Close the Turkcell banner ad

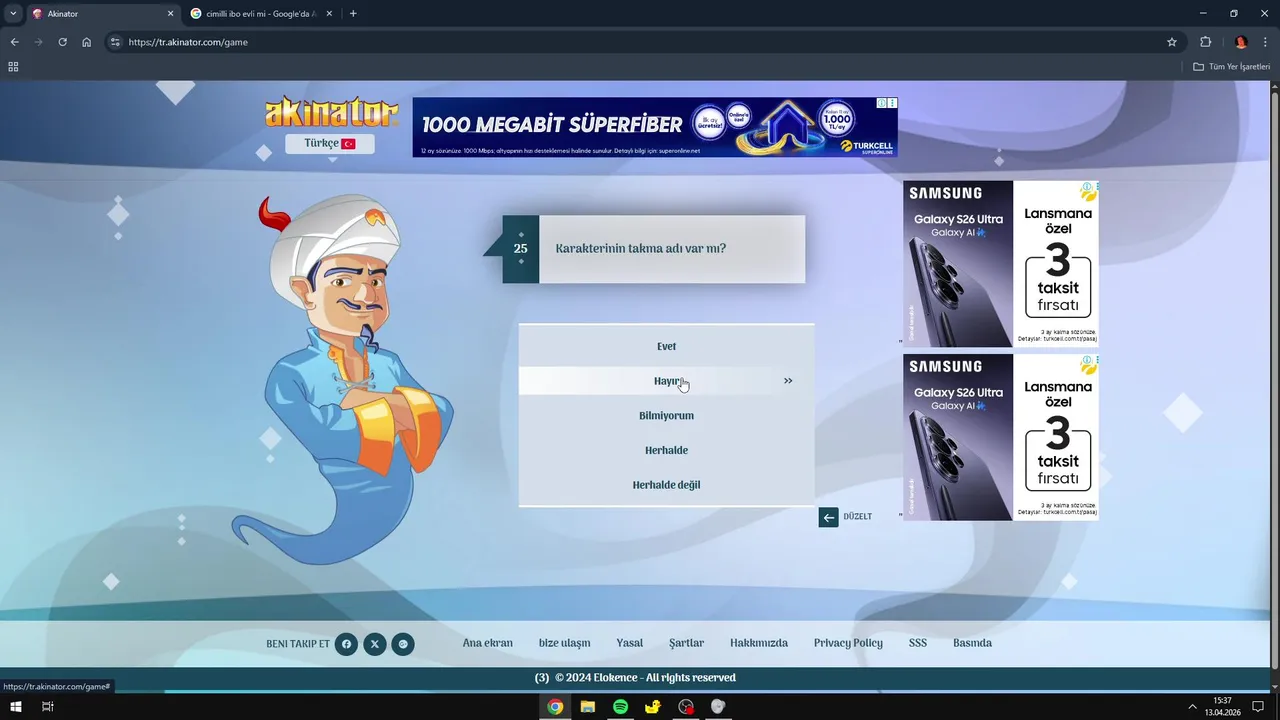tap(892, 103)
